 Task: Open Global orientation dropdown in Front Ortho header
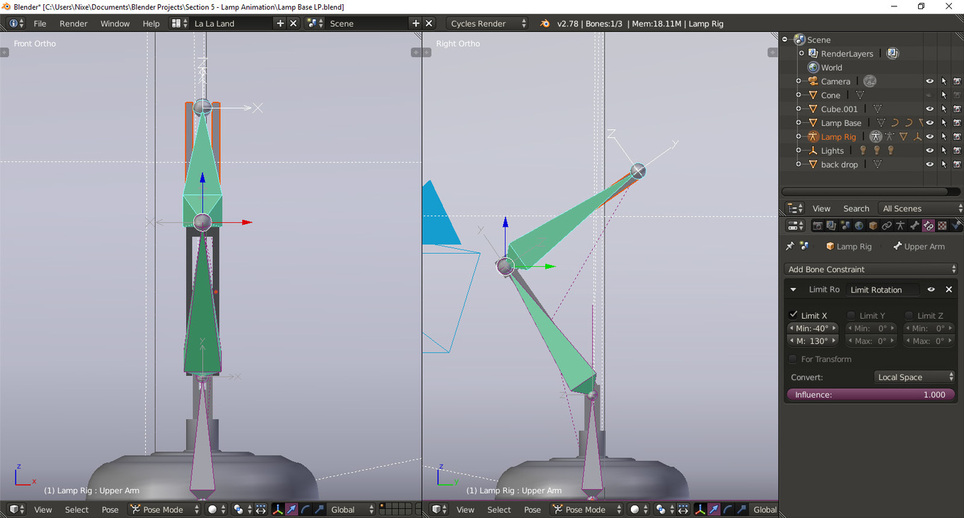click(351, 509)
